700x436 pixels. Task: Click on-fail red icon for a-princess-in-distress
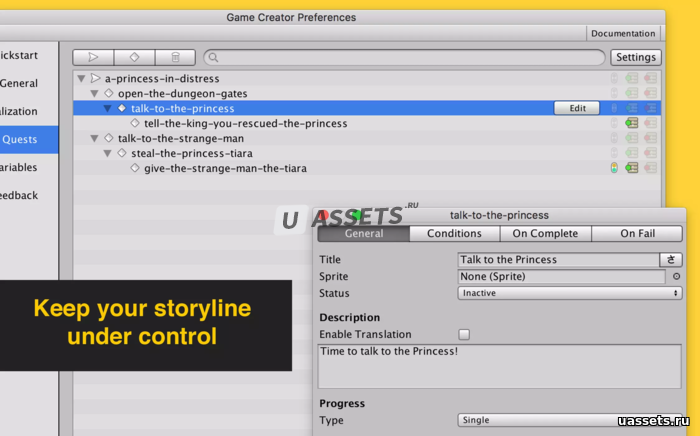[650, 79]
